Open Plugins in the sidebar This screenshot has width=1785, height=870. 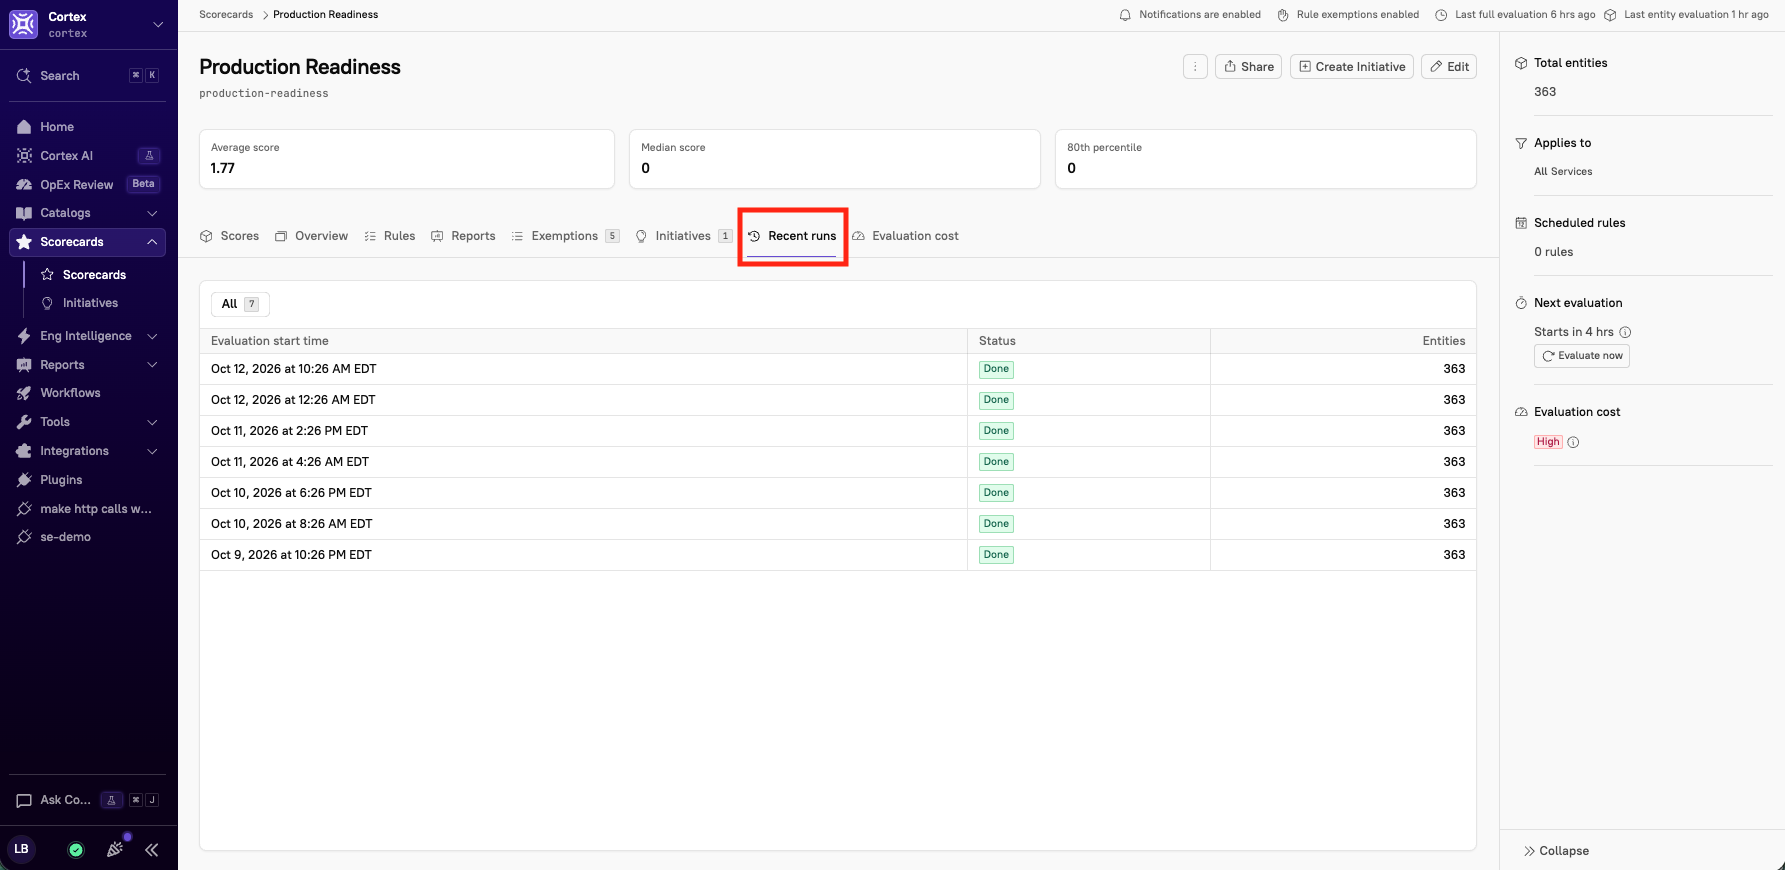88,480
